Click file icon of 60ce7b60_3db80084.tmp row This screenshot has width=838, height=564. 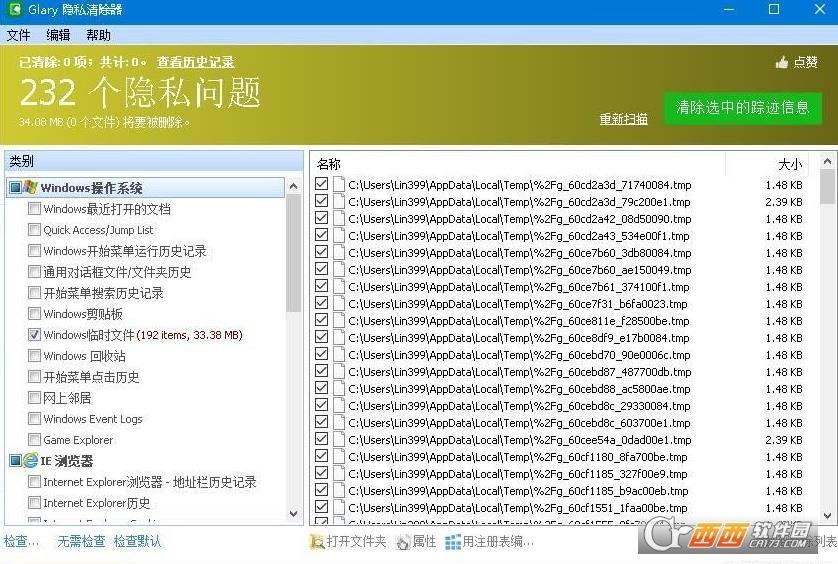point(338,252)
